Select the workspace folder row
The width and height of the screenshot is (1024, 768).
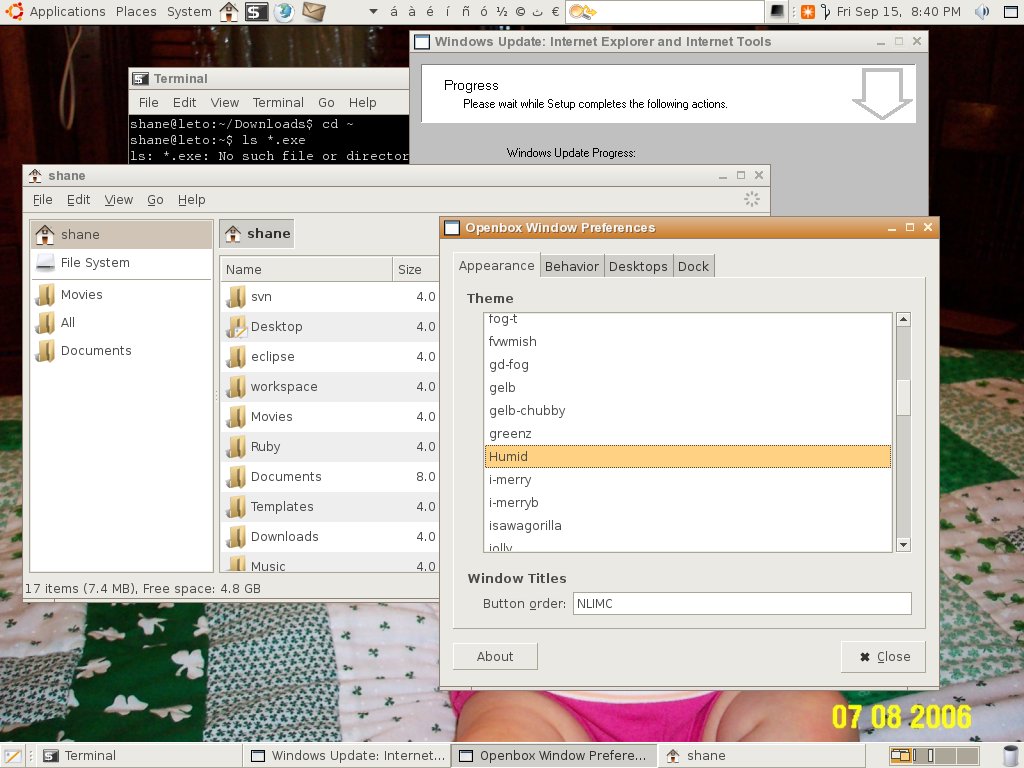[330, 387]
